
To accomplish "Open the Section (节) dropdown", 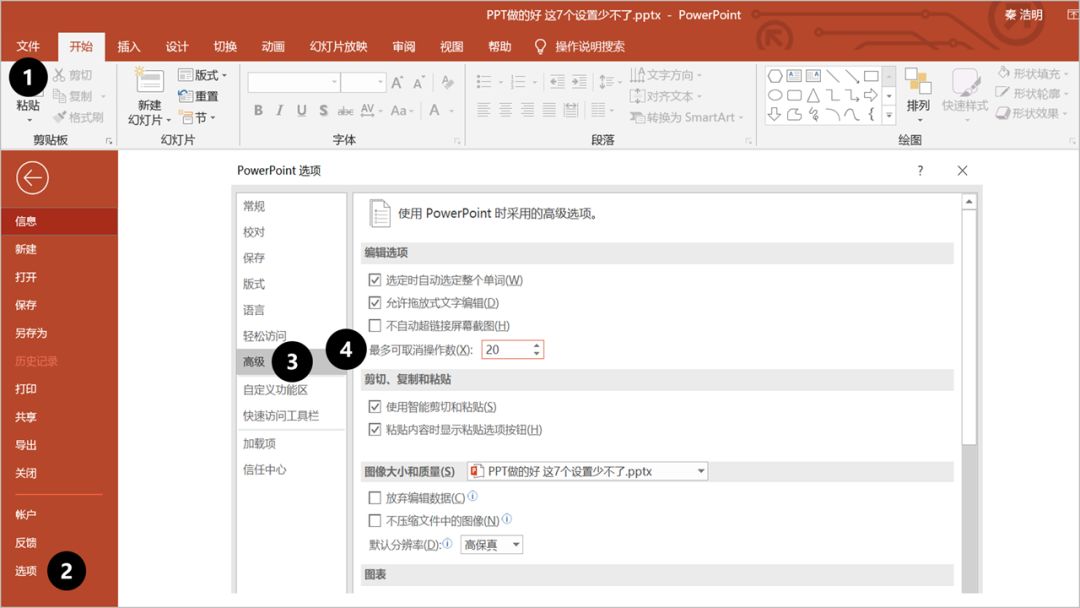I will (x=197, y=117).
